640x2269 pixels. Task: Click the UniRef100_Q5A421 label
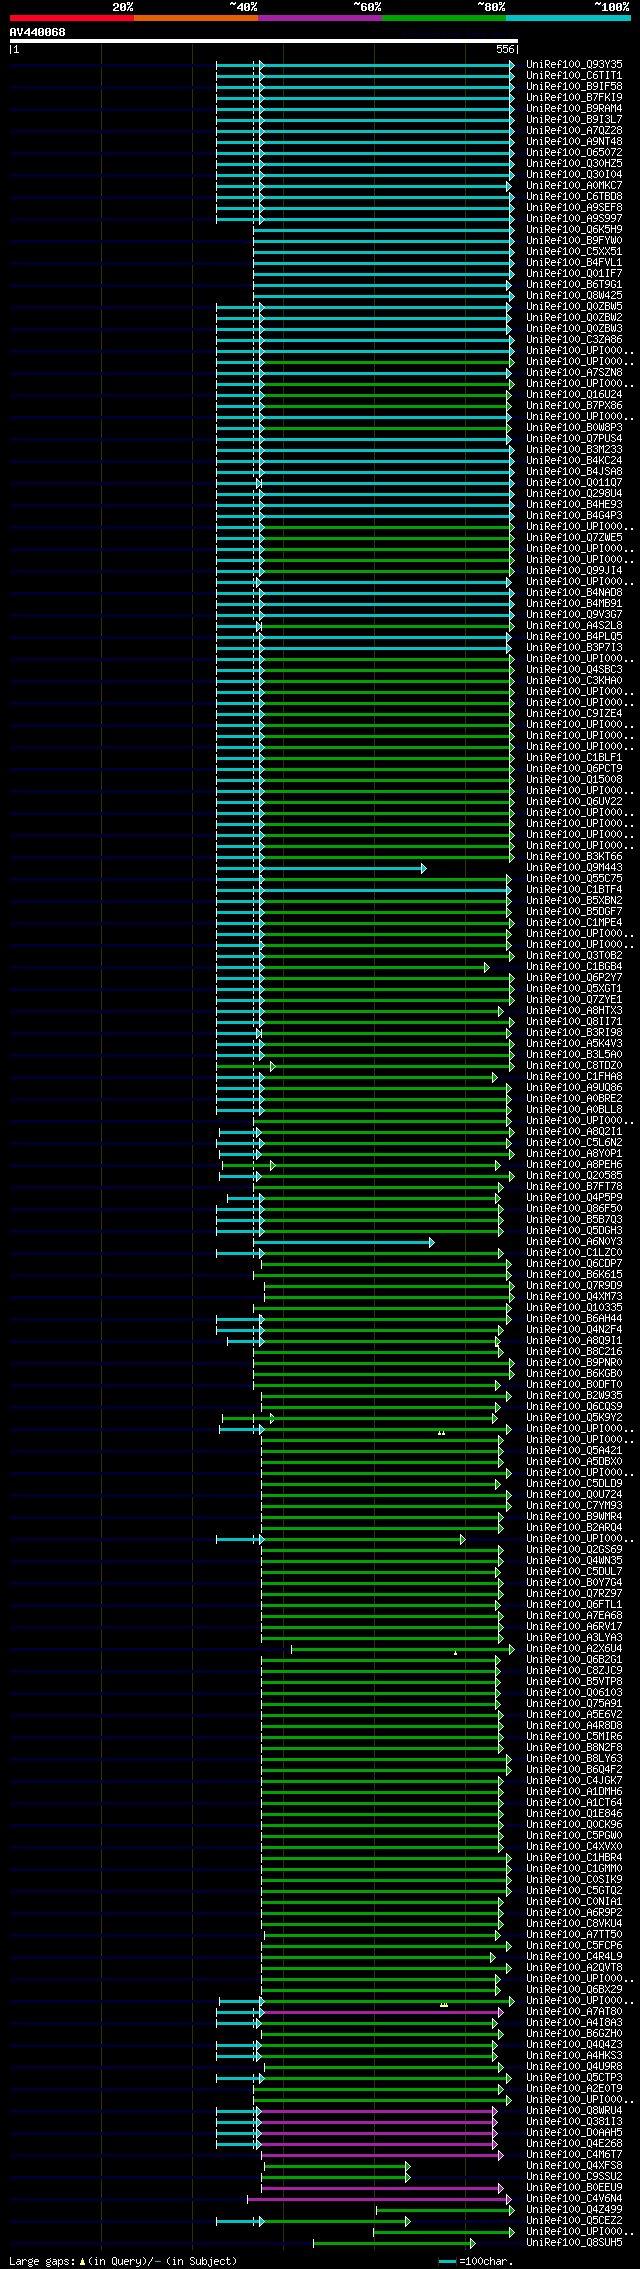tap(574, 1450)
